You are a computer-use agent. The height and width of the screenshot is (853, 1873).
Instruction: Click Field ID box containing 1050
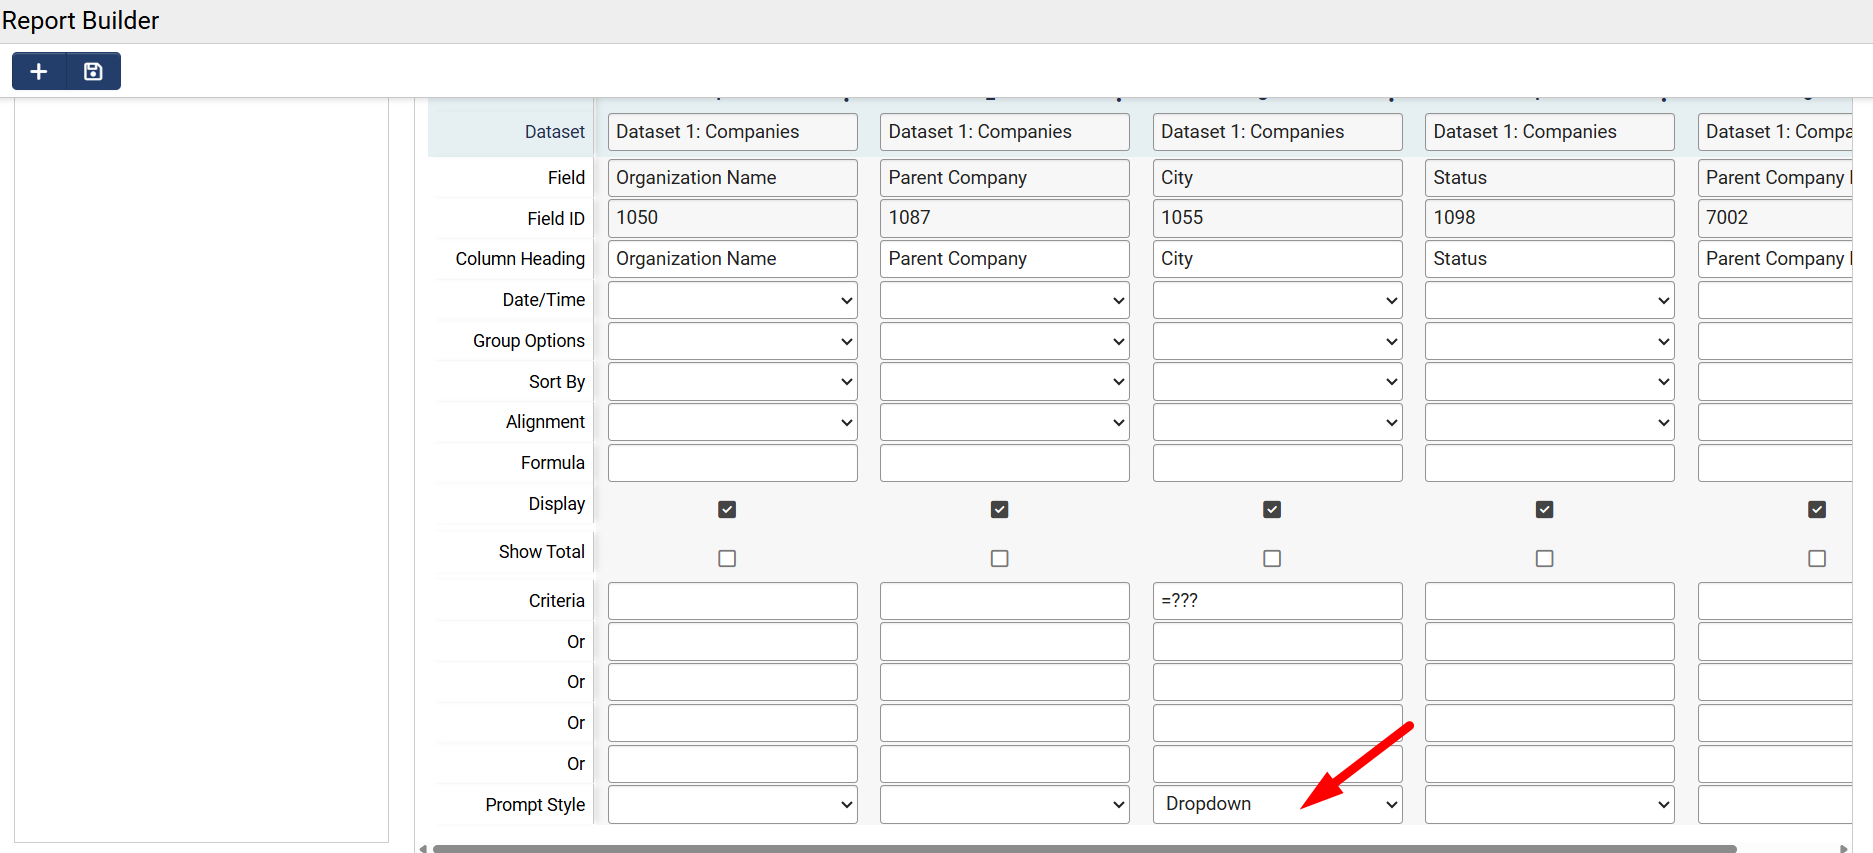(732, 218)
